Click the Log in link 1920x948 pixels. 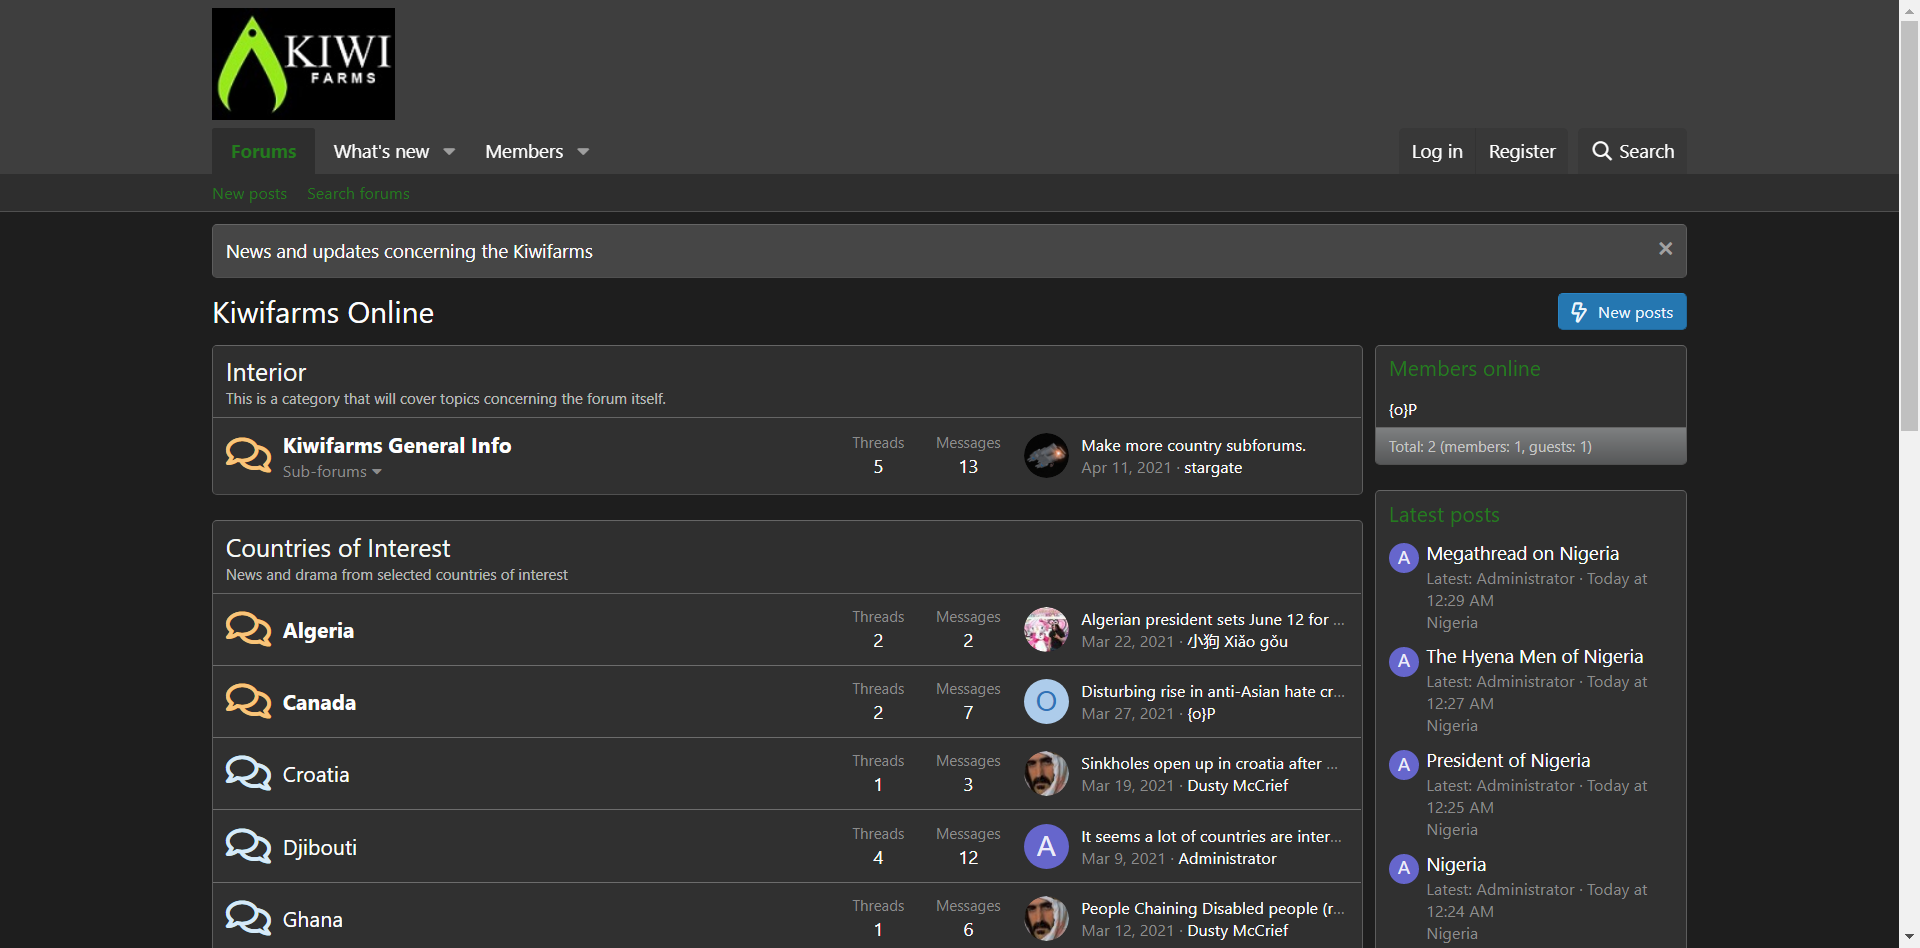pos(1437,151)
